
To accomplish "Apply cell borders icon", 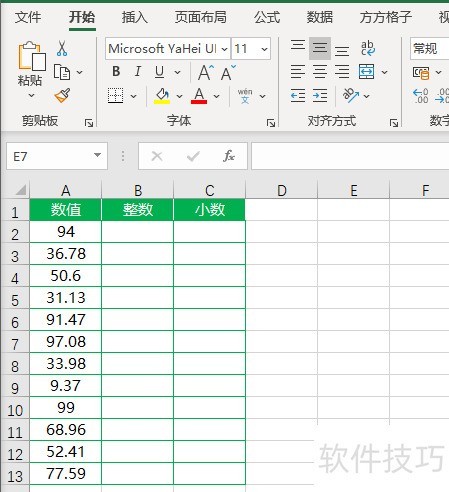I will tap(116, 96).
